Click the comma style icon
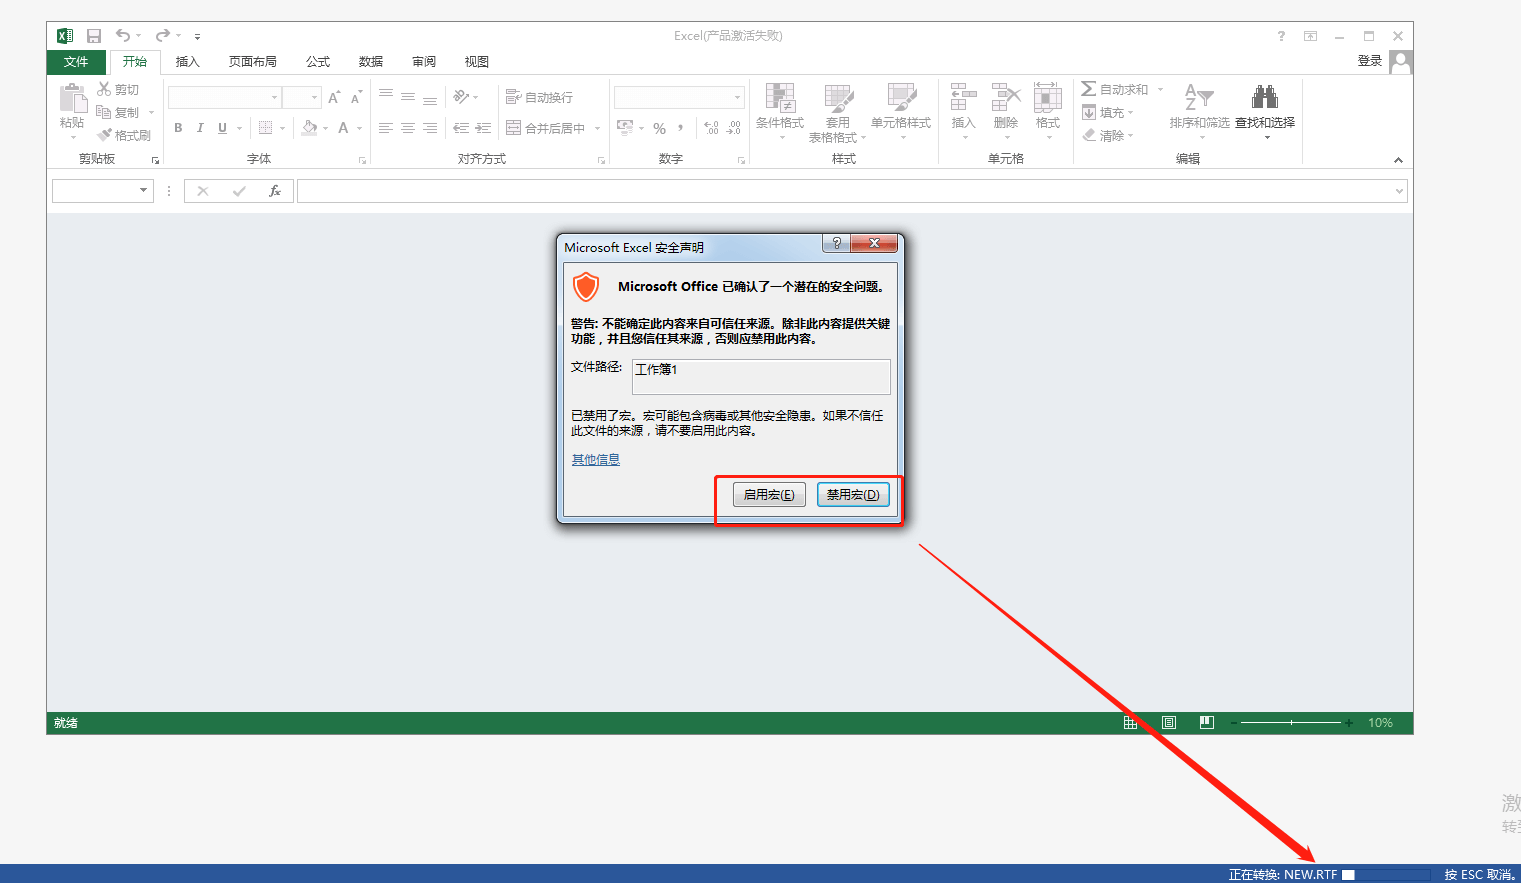This screenshot has width=1521, height=883. tap(681, 128)
